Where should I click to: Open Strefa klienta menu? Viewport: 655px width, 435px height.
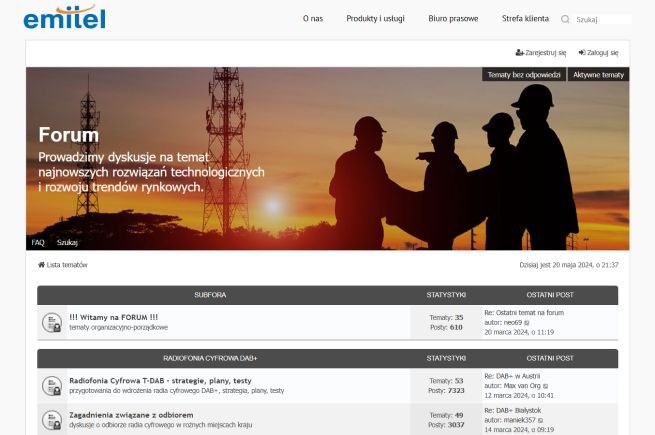(526, 18)
